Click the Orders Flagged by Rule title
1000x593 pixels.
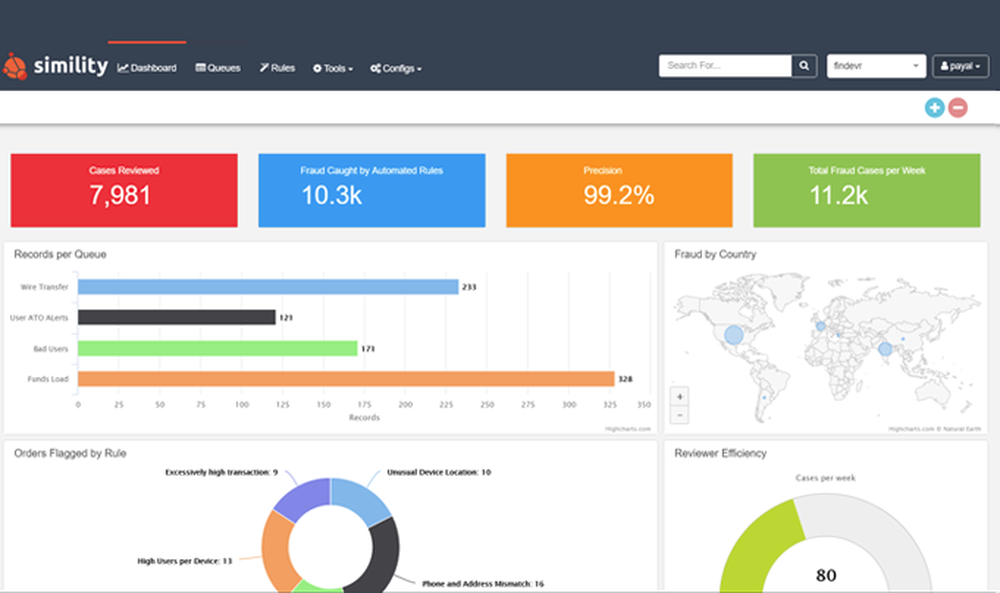point(70,453)
